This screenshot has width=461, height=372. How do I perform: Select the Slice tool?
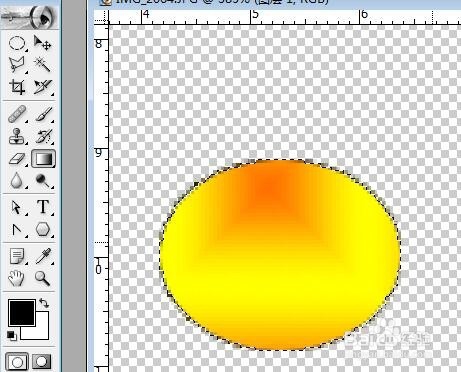[43, 87]
